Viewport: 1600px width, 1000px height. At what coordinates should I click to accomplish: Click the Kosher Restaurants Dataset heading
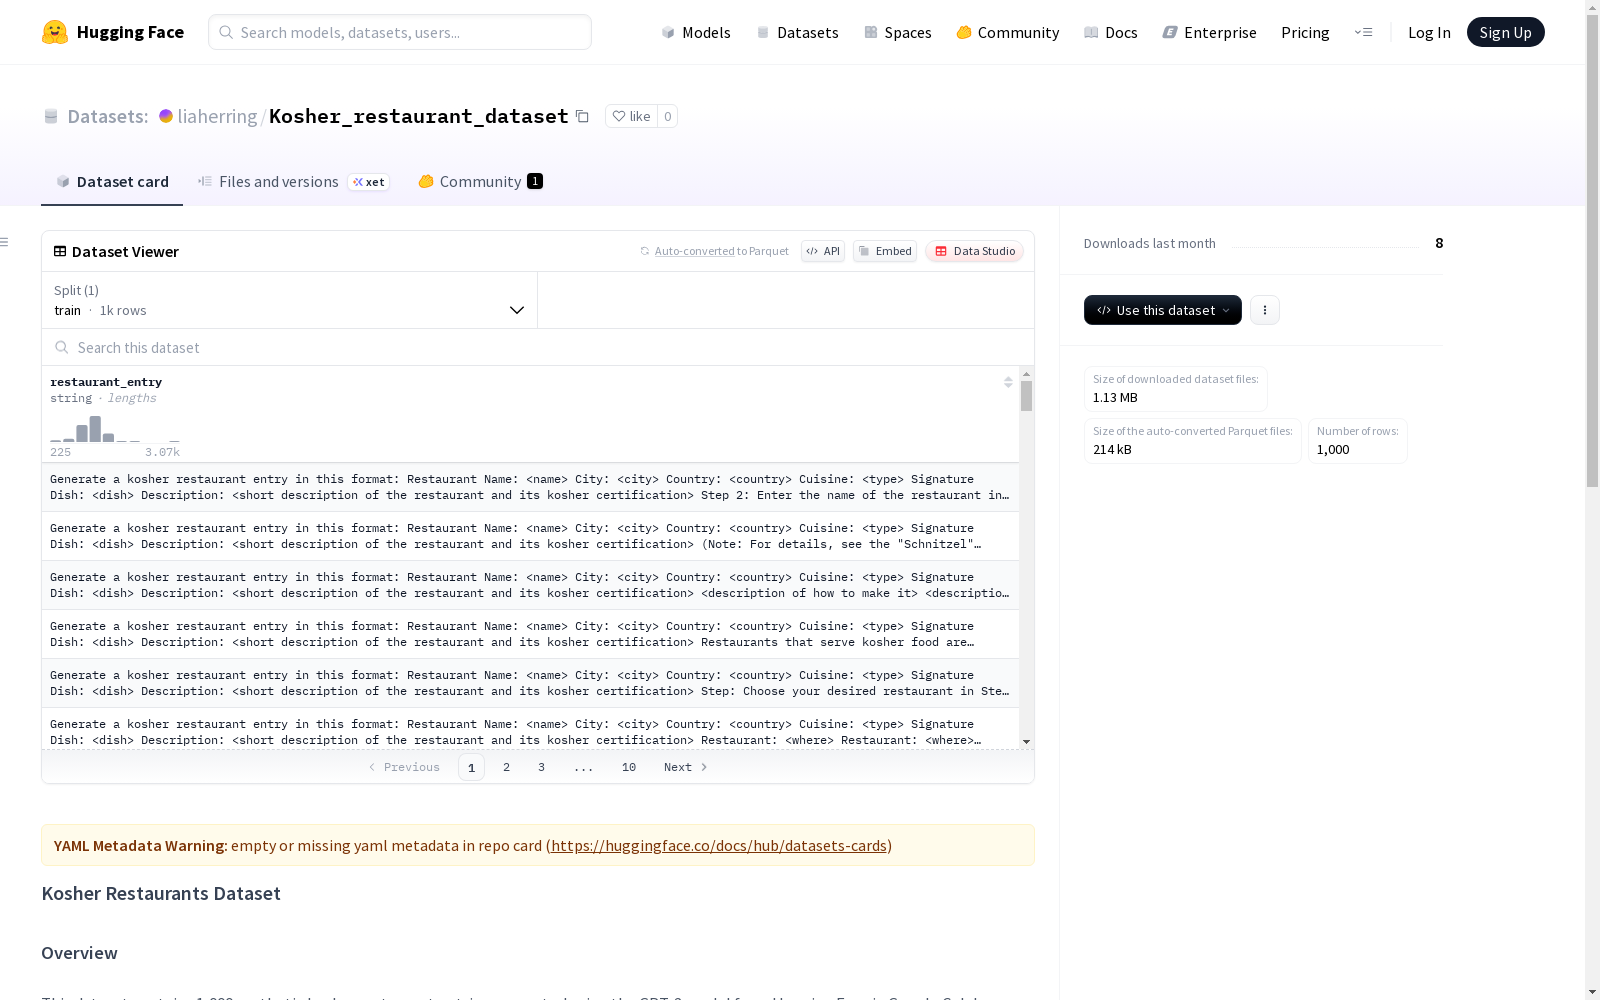point(161,893)
